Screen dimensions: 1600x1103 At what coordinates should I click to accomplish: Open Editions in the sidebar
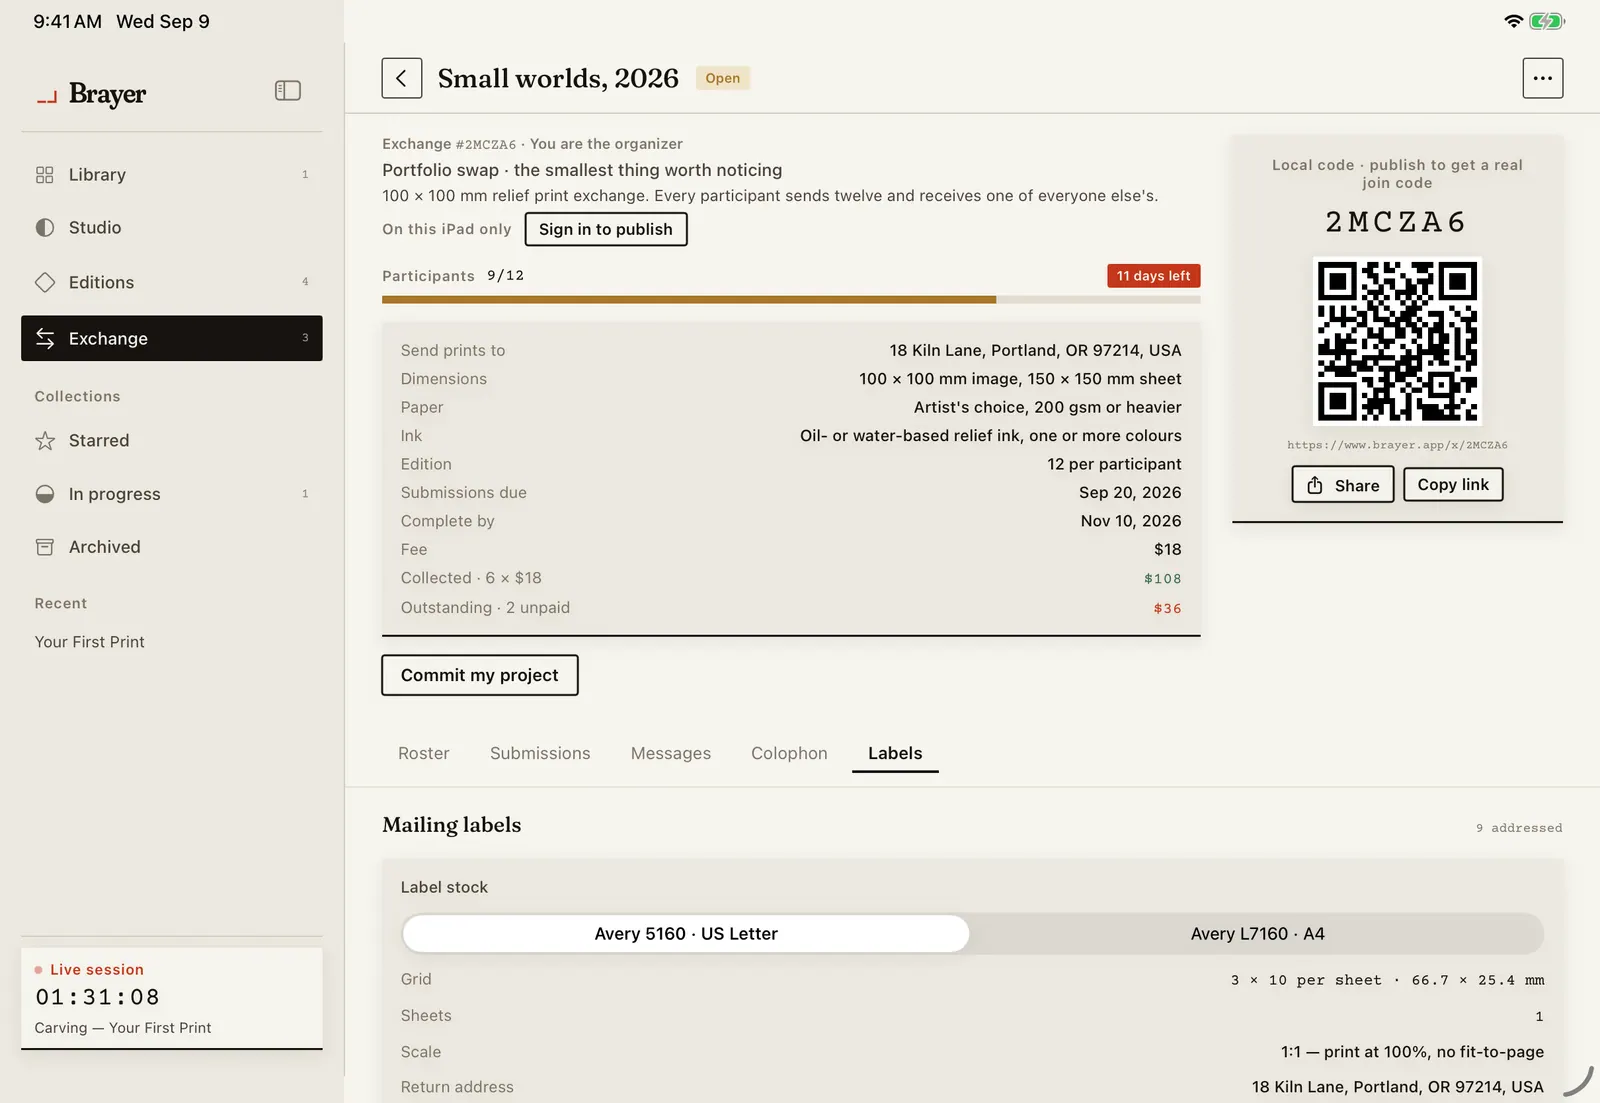(x=172, y=282)
